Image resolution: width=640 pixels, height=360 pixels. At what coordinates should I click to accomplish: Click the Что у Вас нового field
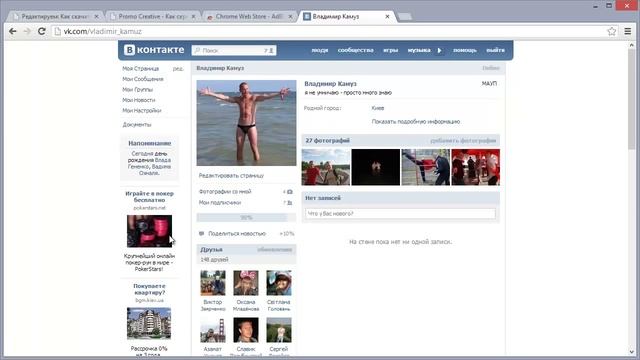(400, 213)
